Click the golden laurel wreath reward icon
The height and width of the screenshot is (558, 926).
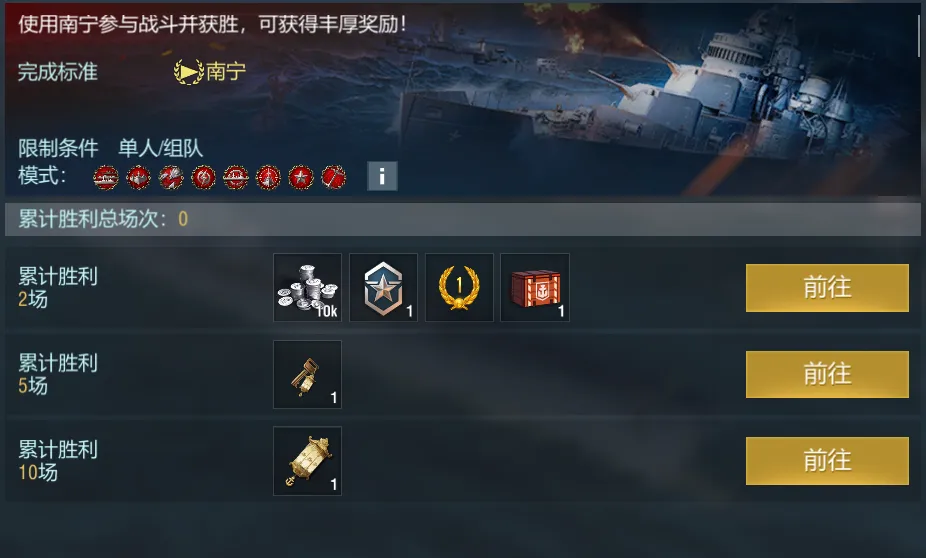click(x=459, y=288)
